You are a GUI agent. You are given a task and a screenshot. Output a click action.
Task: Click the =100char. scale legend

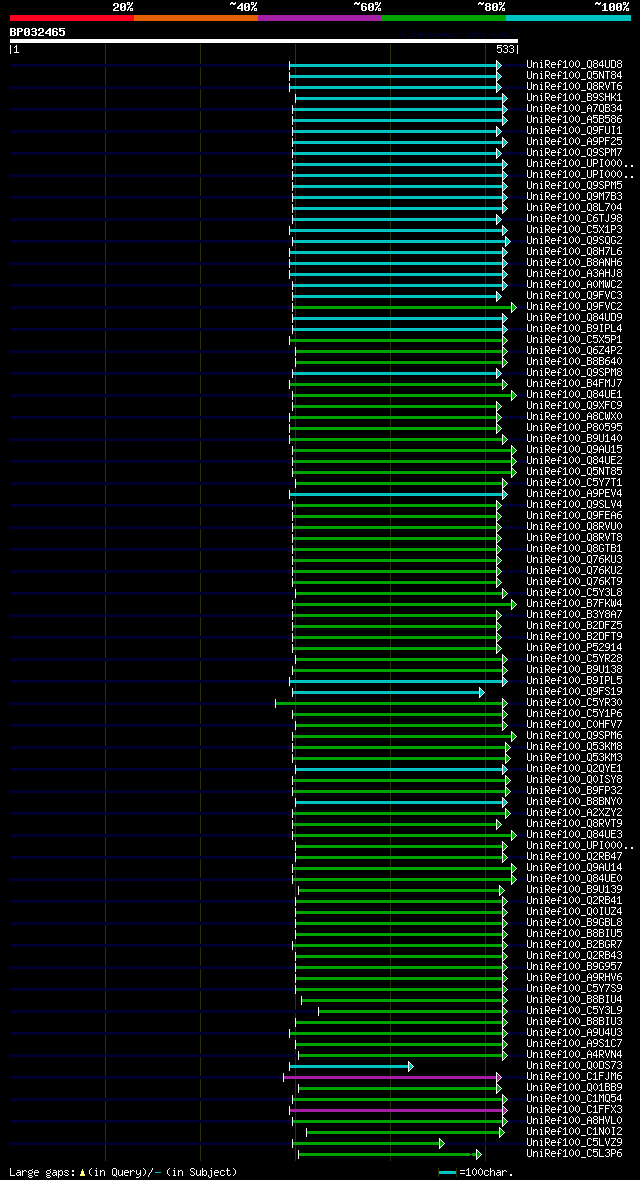(x=477, y=1172)
